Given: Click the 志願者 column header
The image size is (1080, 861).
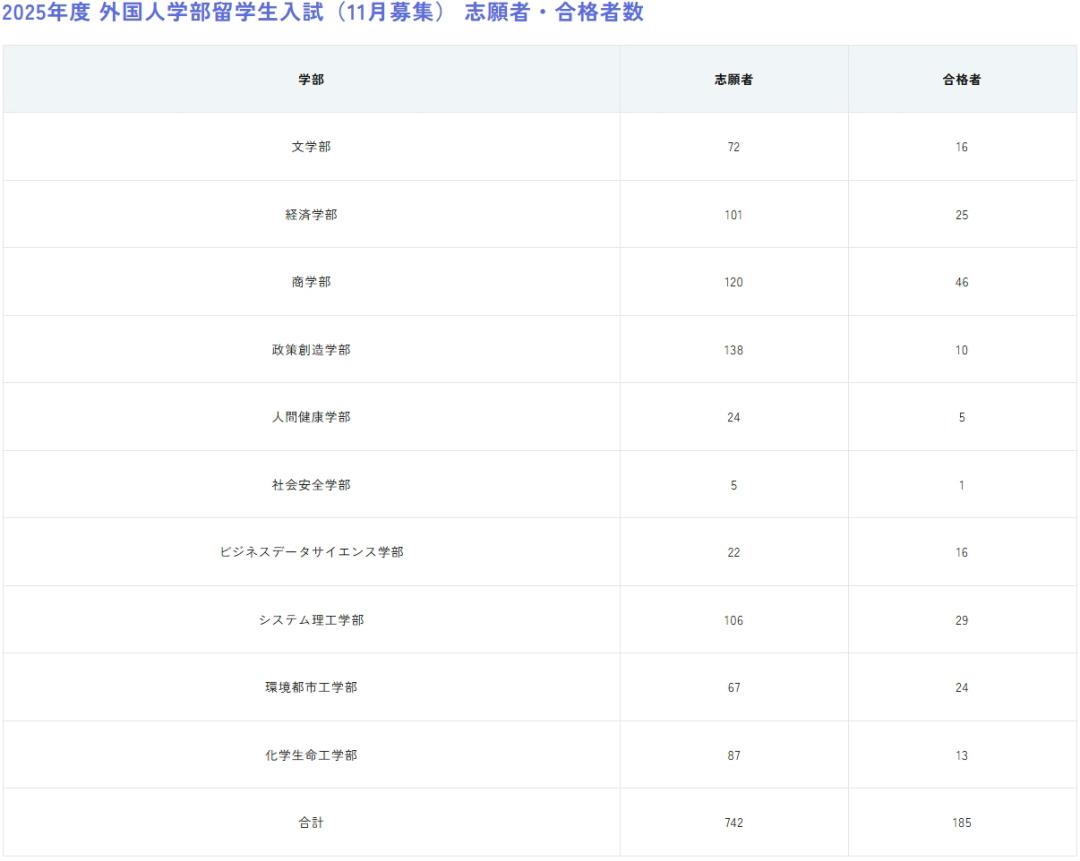Looking at the screenshot, I should coord(734,80).
